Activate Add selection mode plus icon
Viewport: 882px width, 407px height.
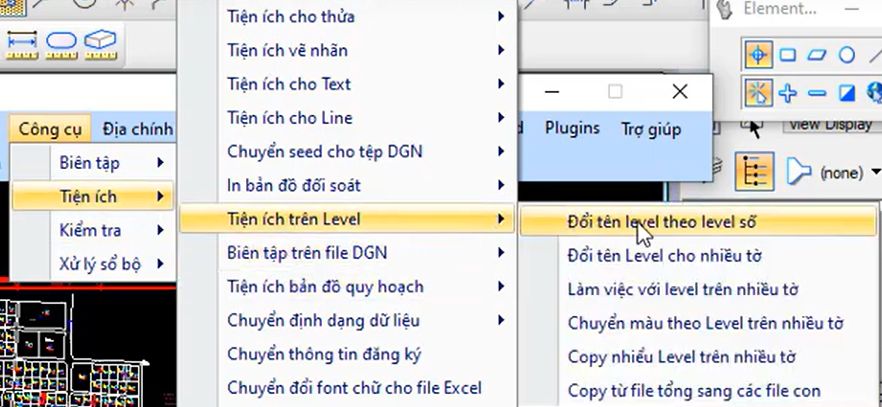(788, 93)
